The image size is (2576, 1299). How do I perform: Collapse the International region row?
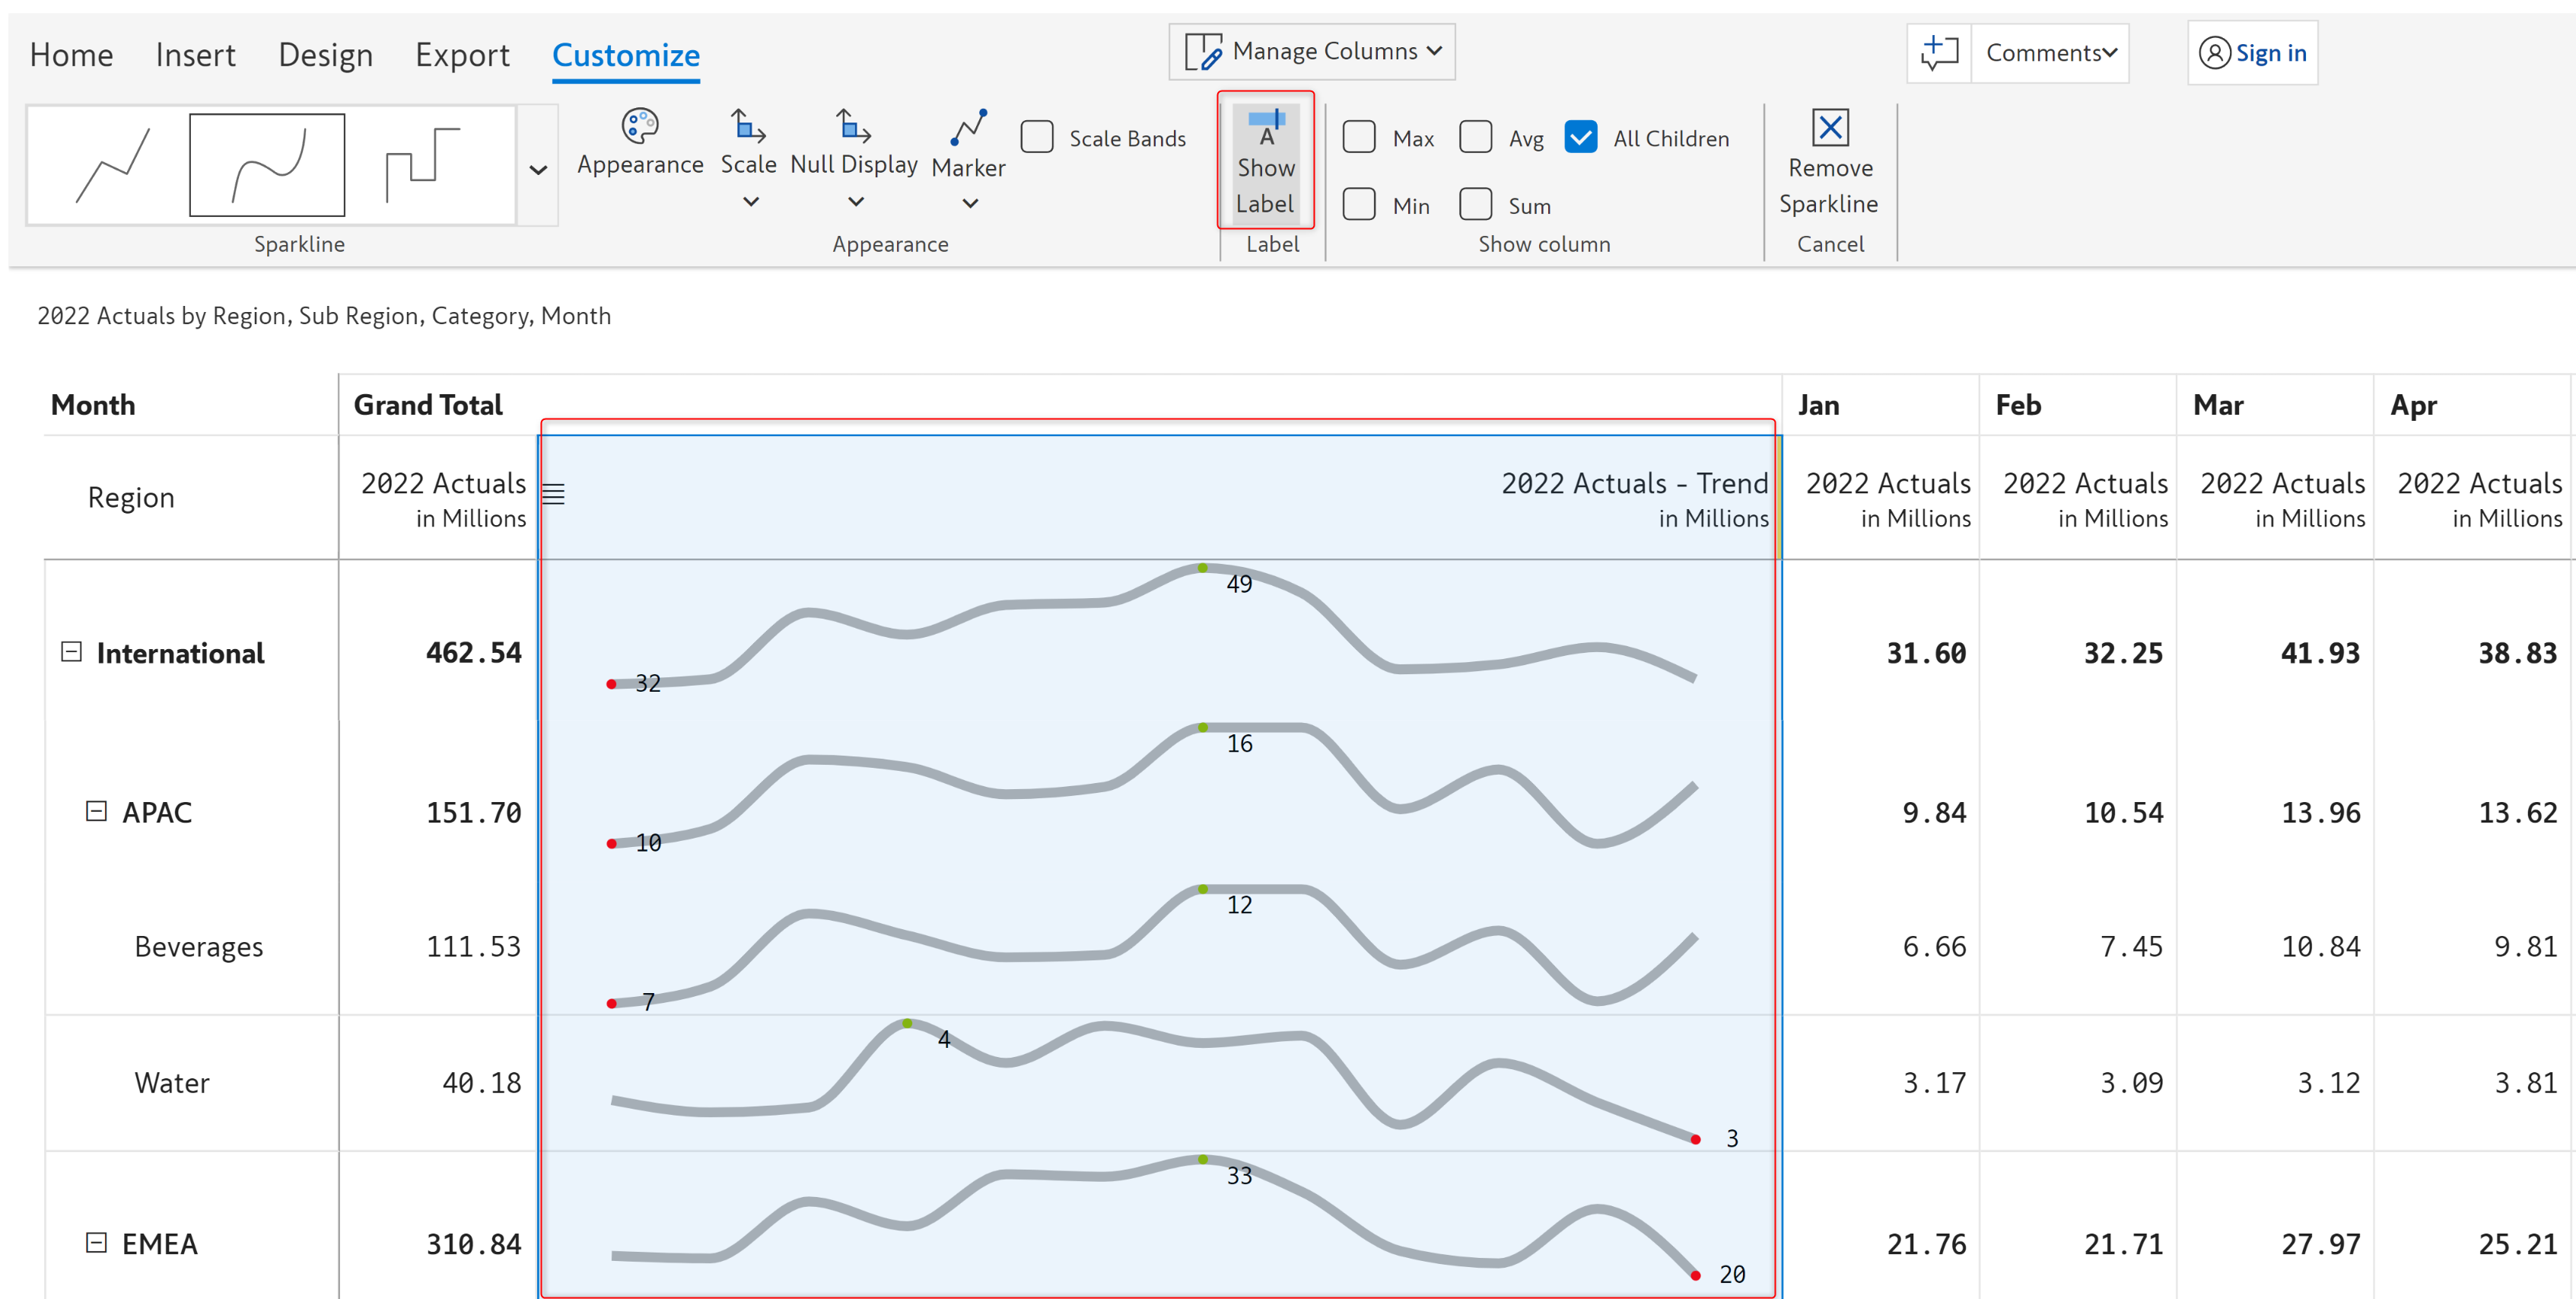pos(71,652)
